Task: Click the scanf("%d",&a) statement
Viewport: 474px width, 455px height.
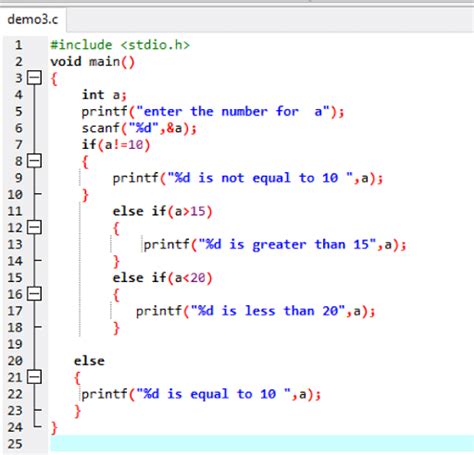Action: [x=139, y=128]
